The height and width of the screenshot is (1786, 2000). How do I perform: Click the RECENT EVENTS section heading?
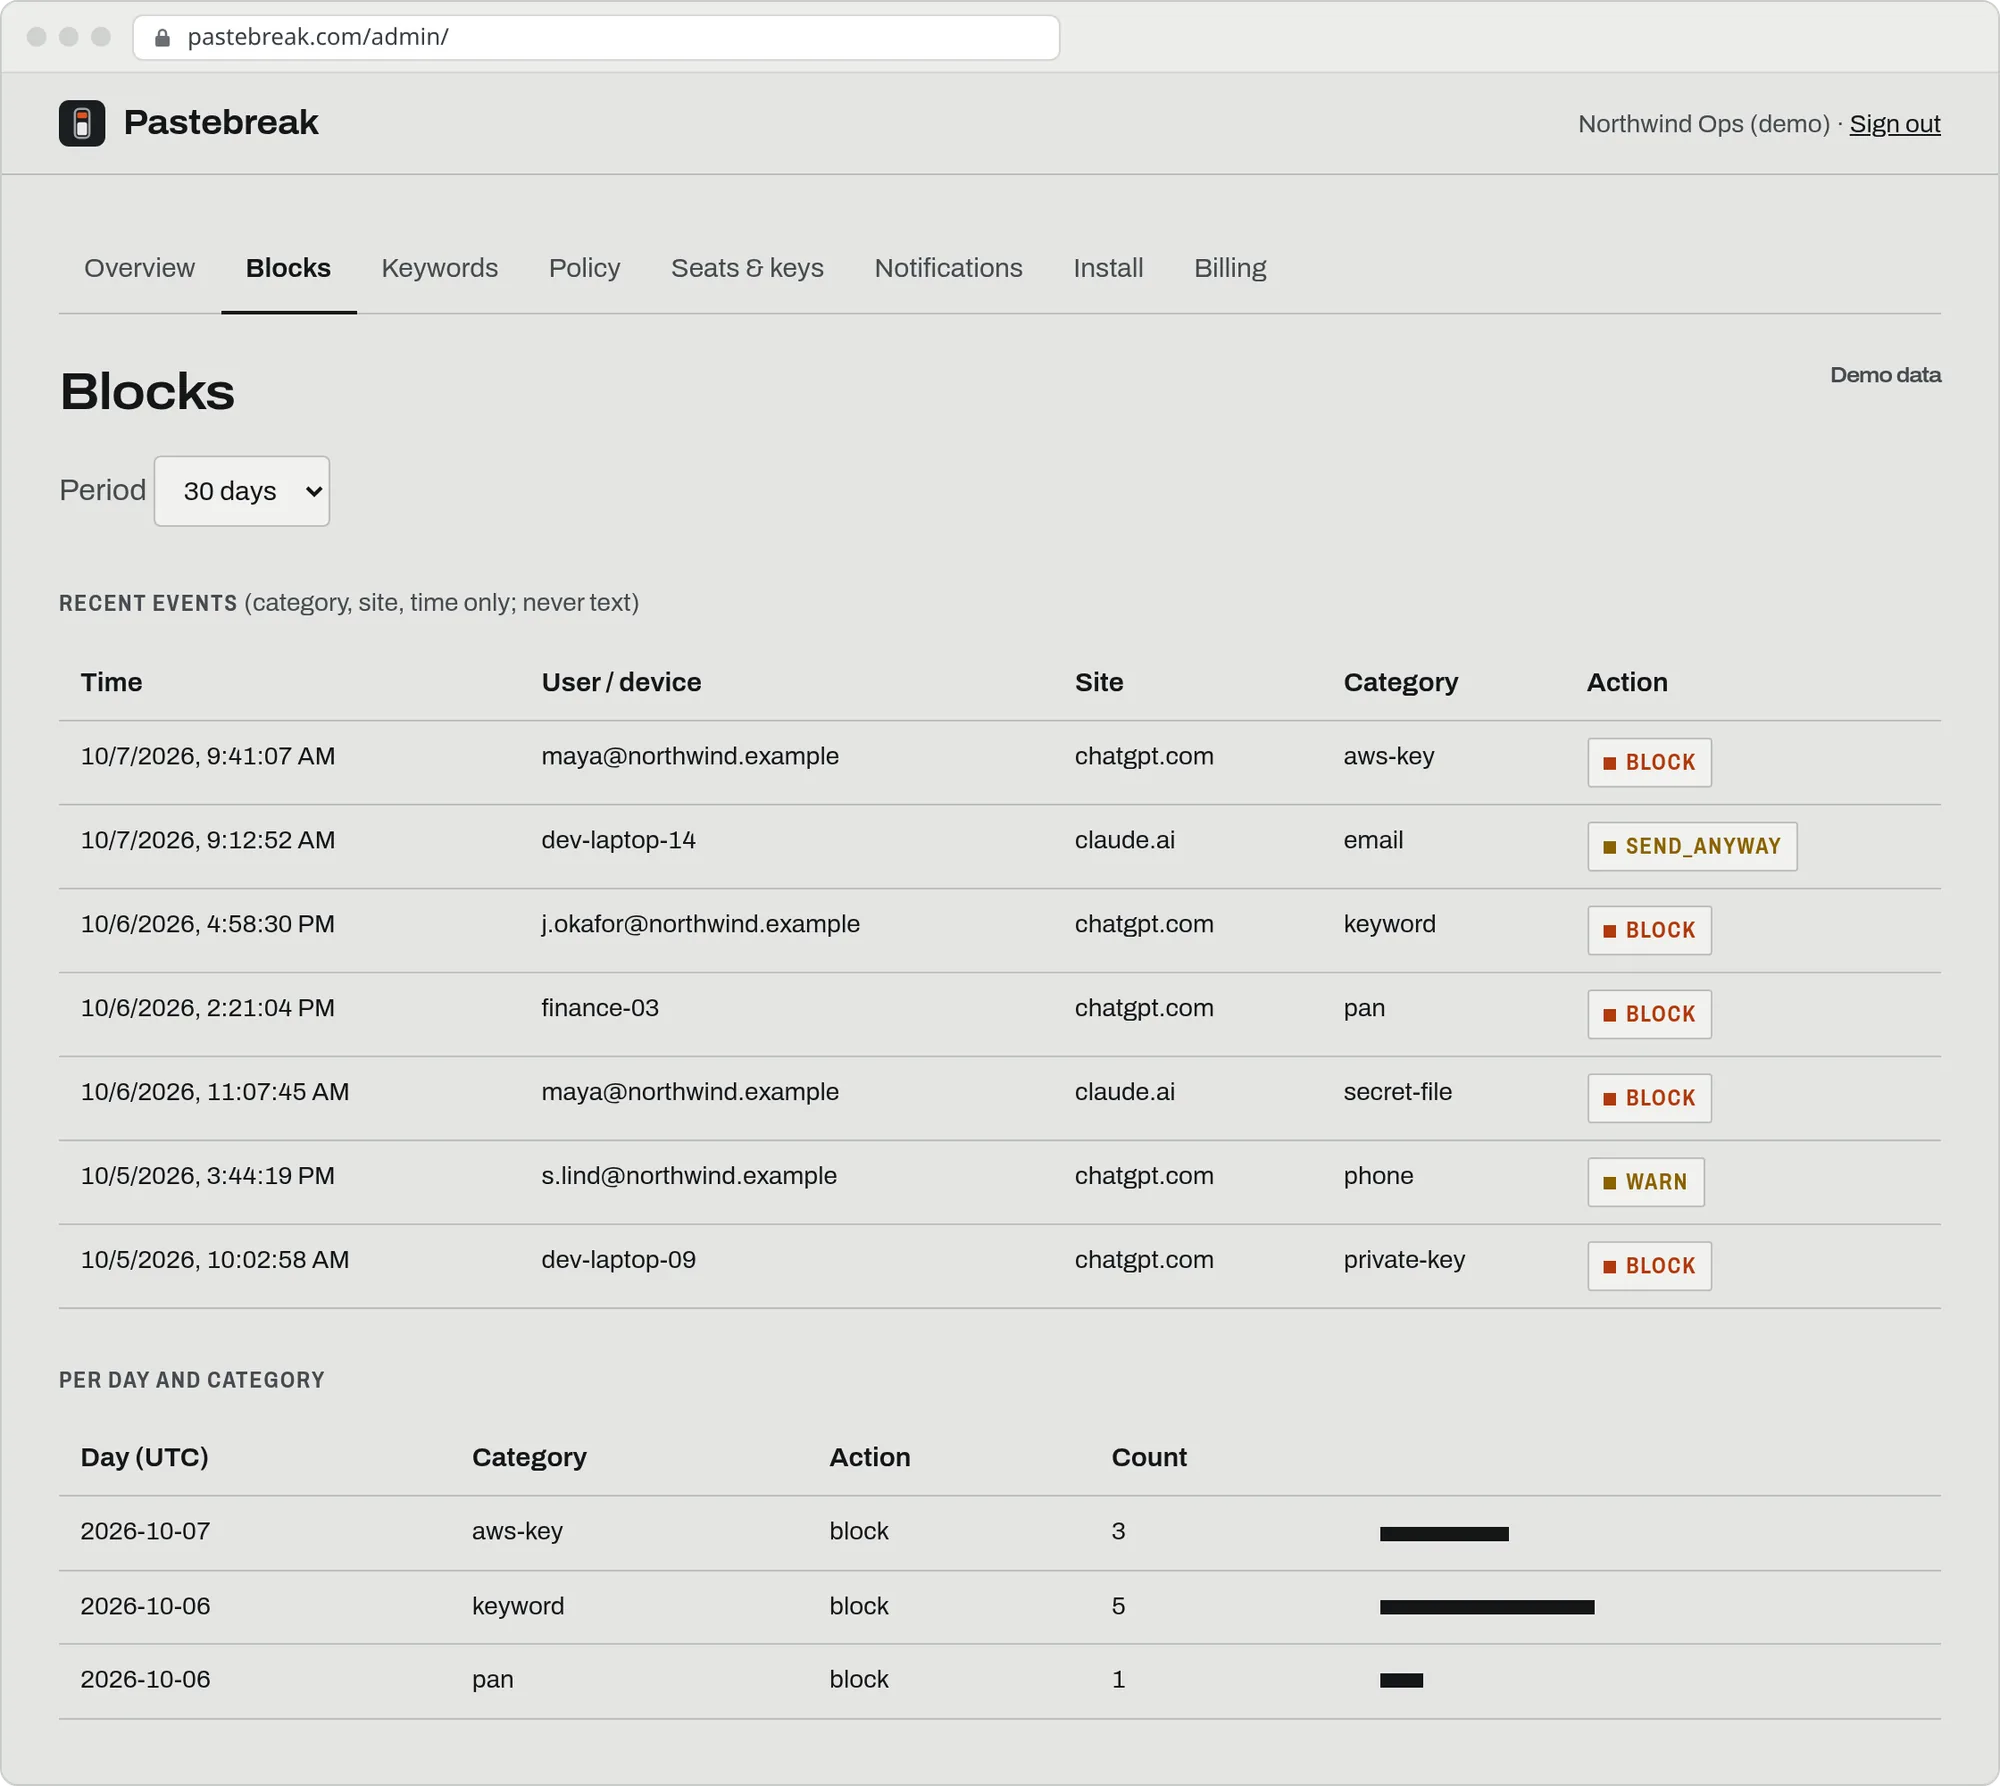coord(148,603)
